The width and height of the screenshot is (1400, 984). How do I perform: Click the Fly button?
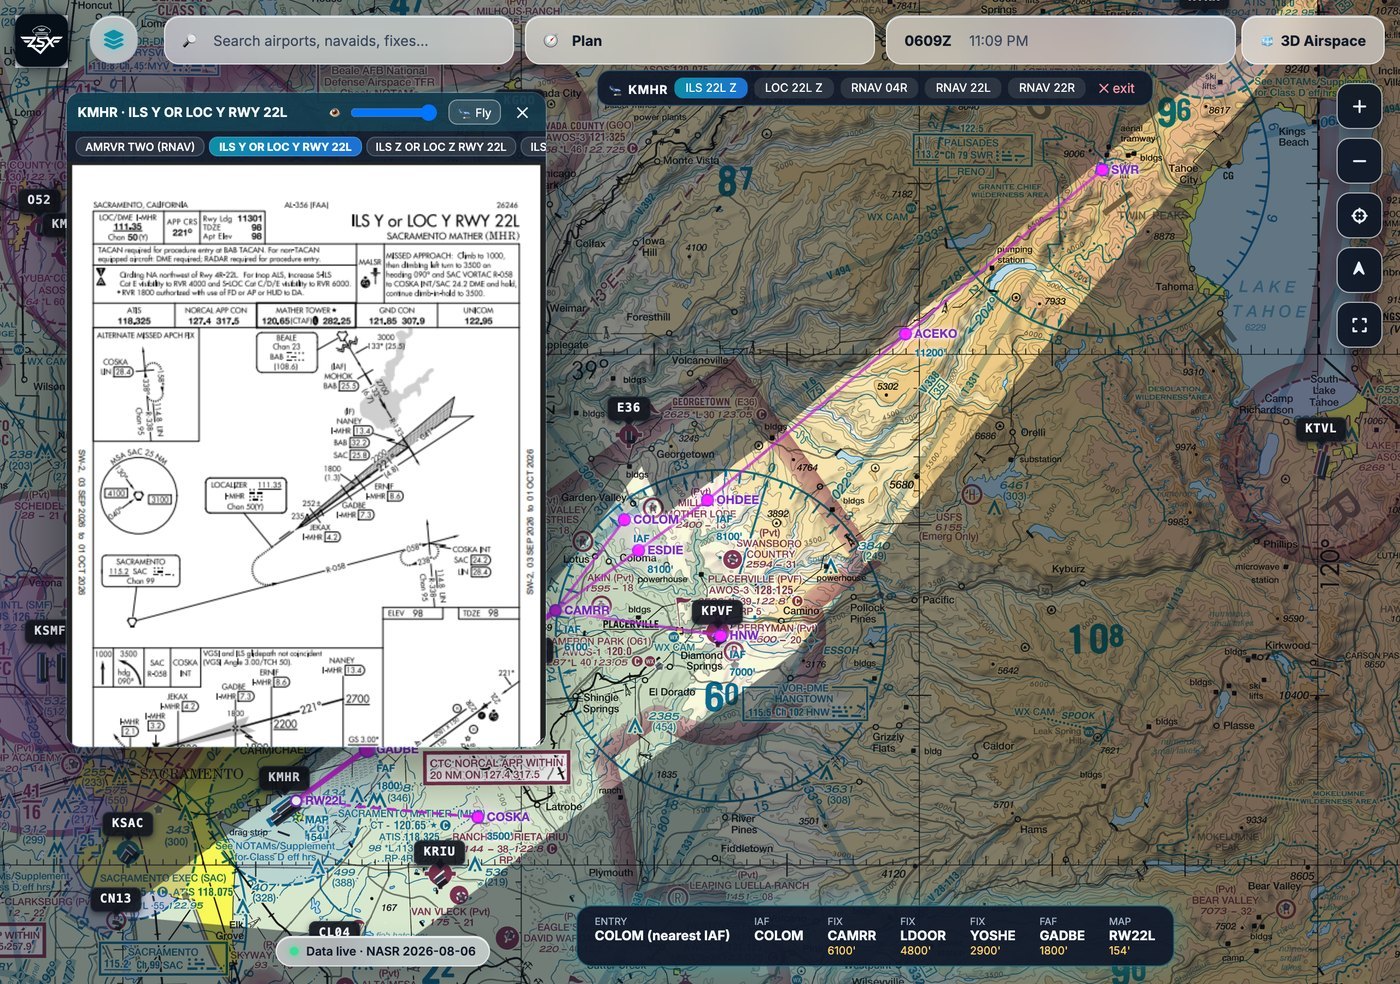point(474,113)
